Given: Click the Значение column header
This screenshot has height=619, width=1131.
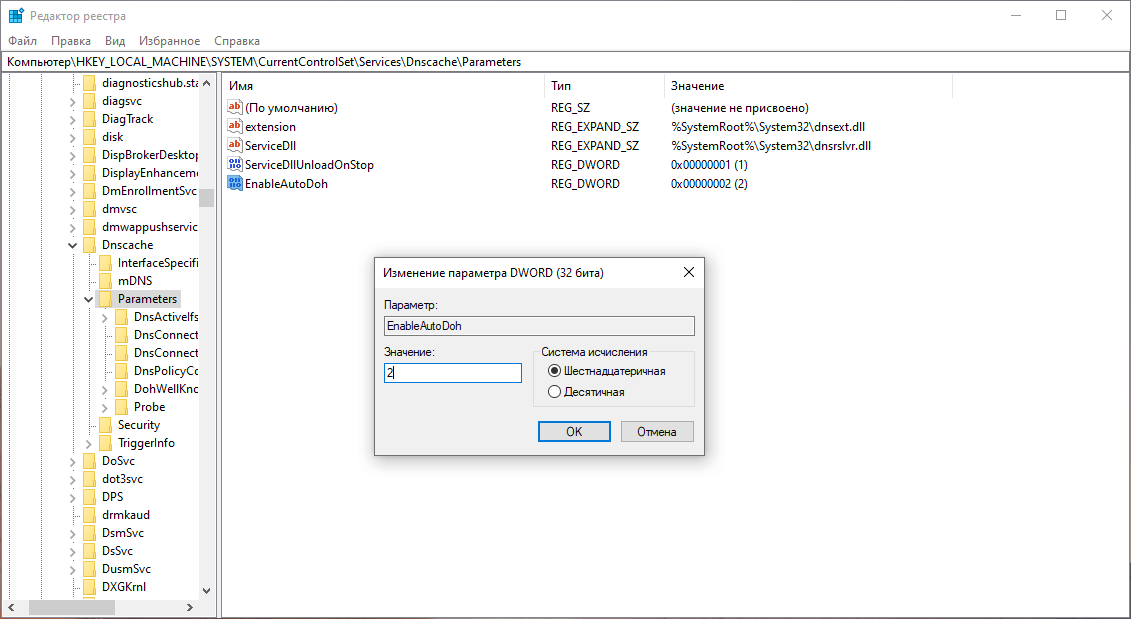Looking at the screenshot, I should pos(808,86).
